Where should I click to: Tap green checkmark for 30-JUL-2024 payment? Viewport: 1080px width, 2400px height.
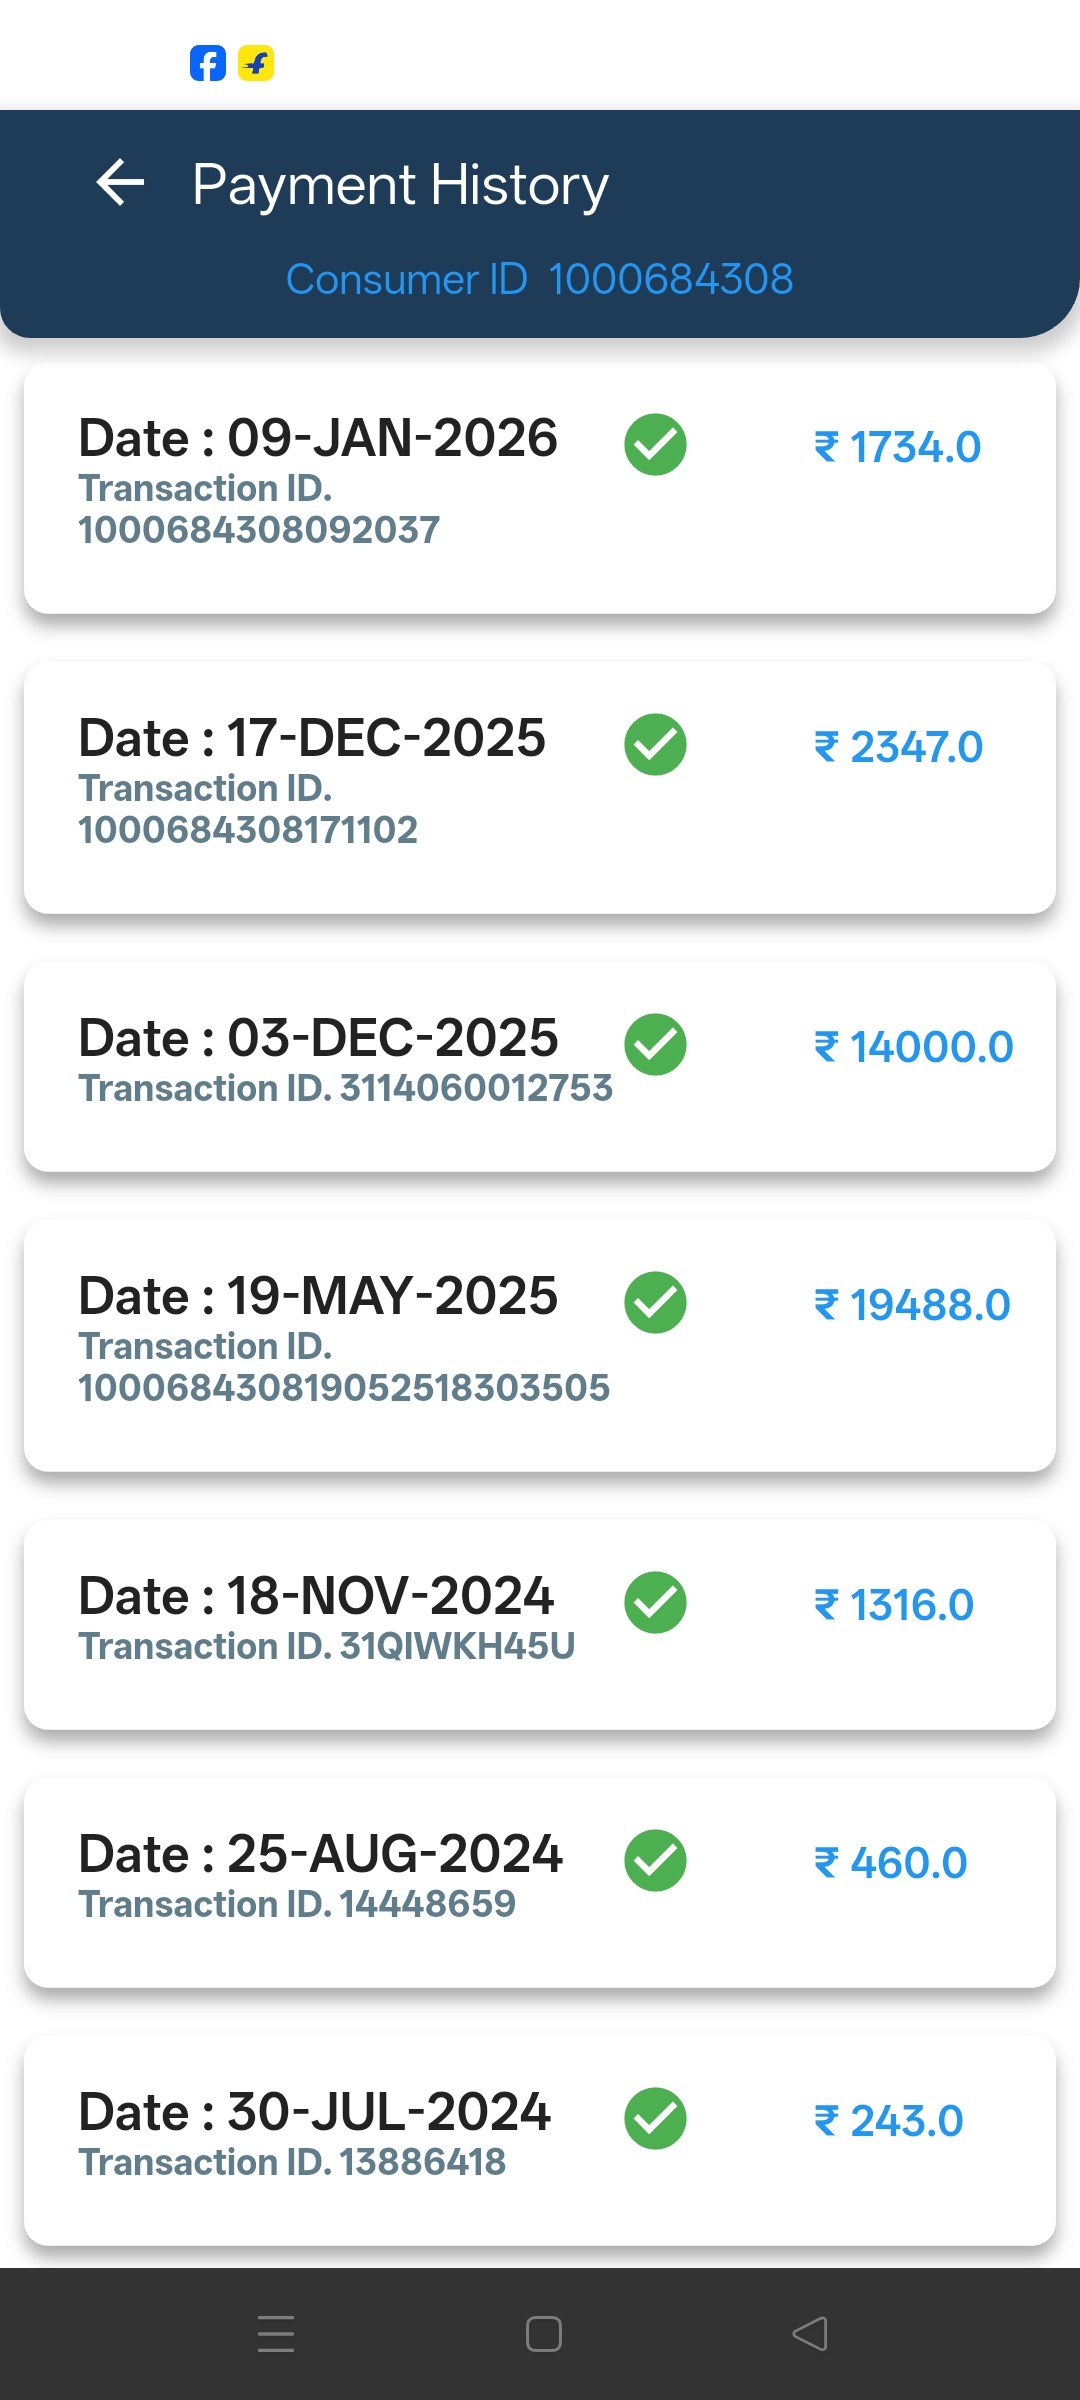(655, 2119)
